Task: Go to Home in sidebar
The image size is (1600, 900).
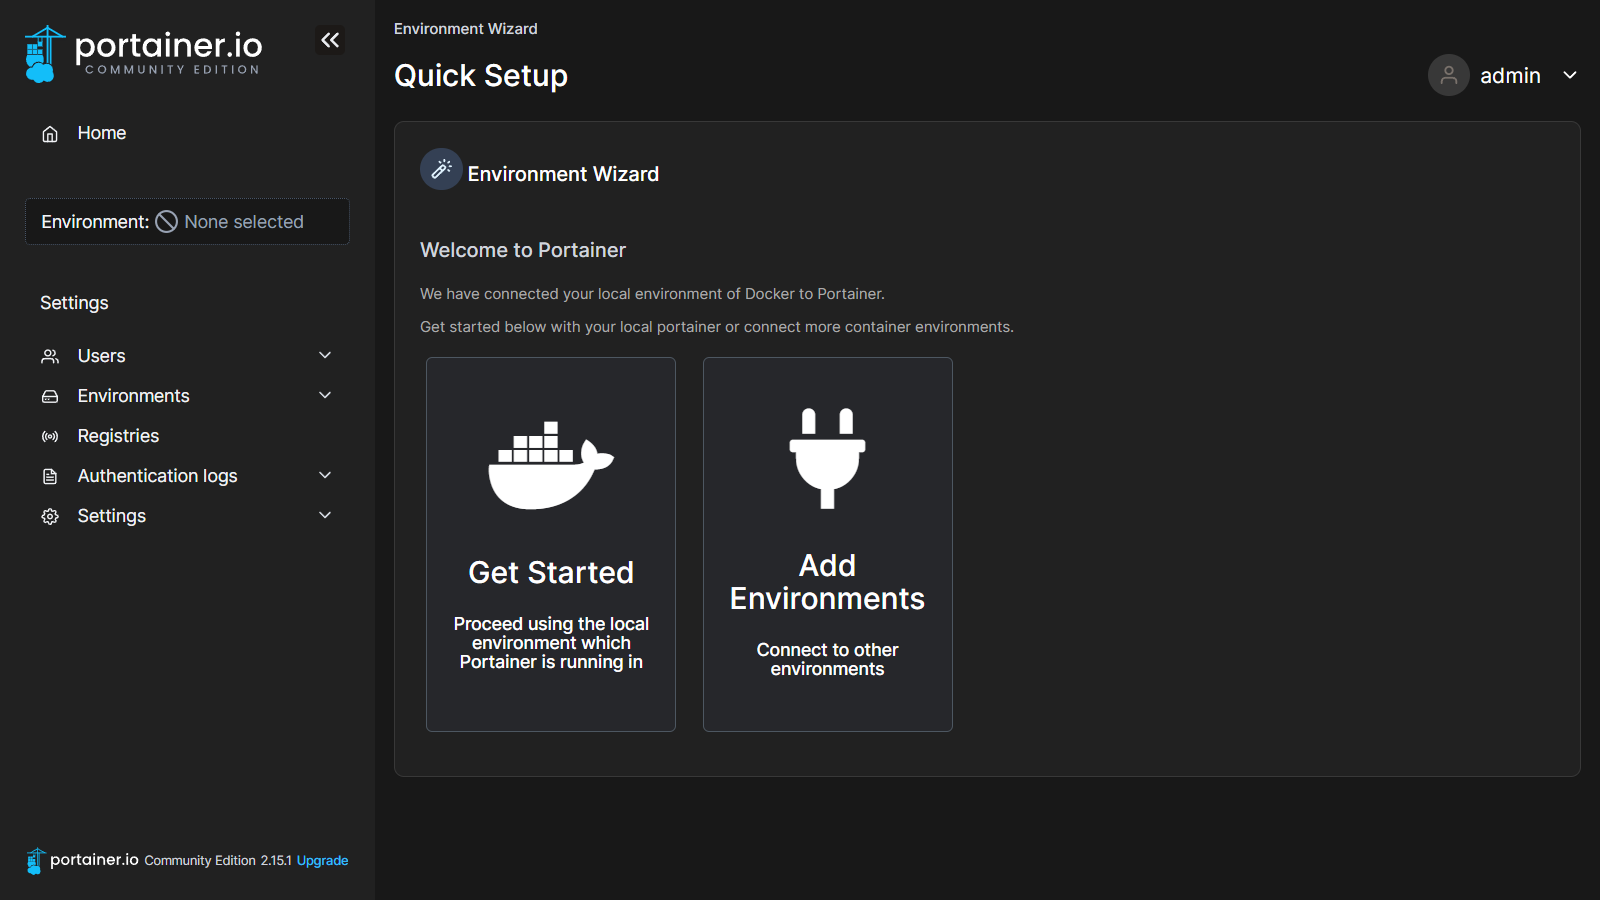Action: point(101,133)
